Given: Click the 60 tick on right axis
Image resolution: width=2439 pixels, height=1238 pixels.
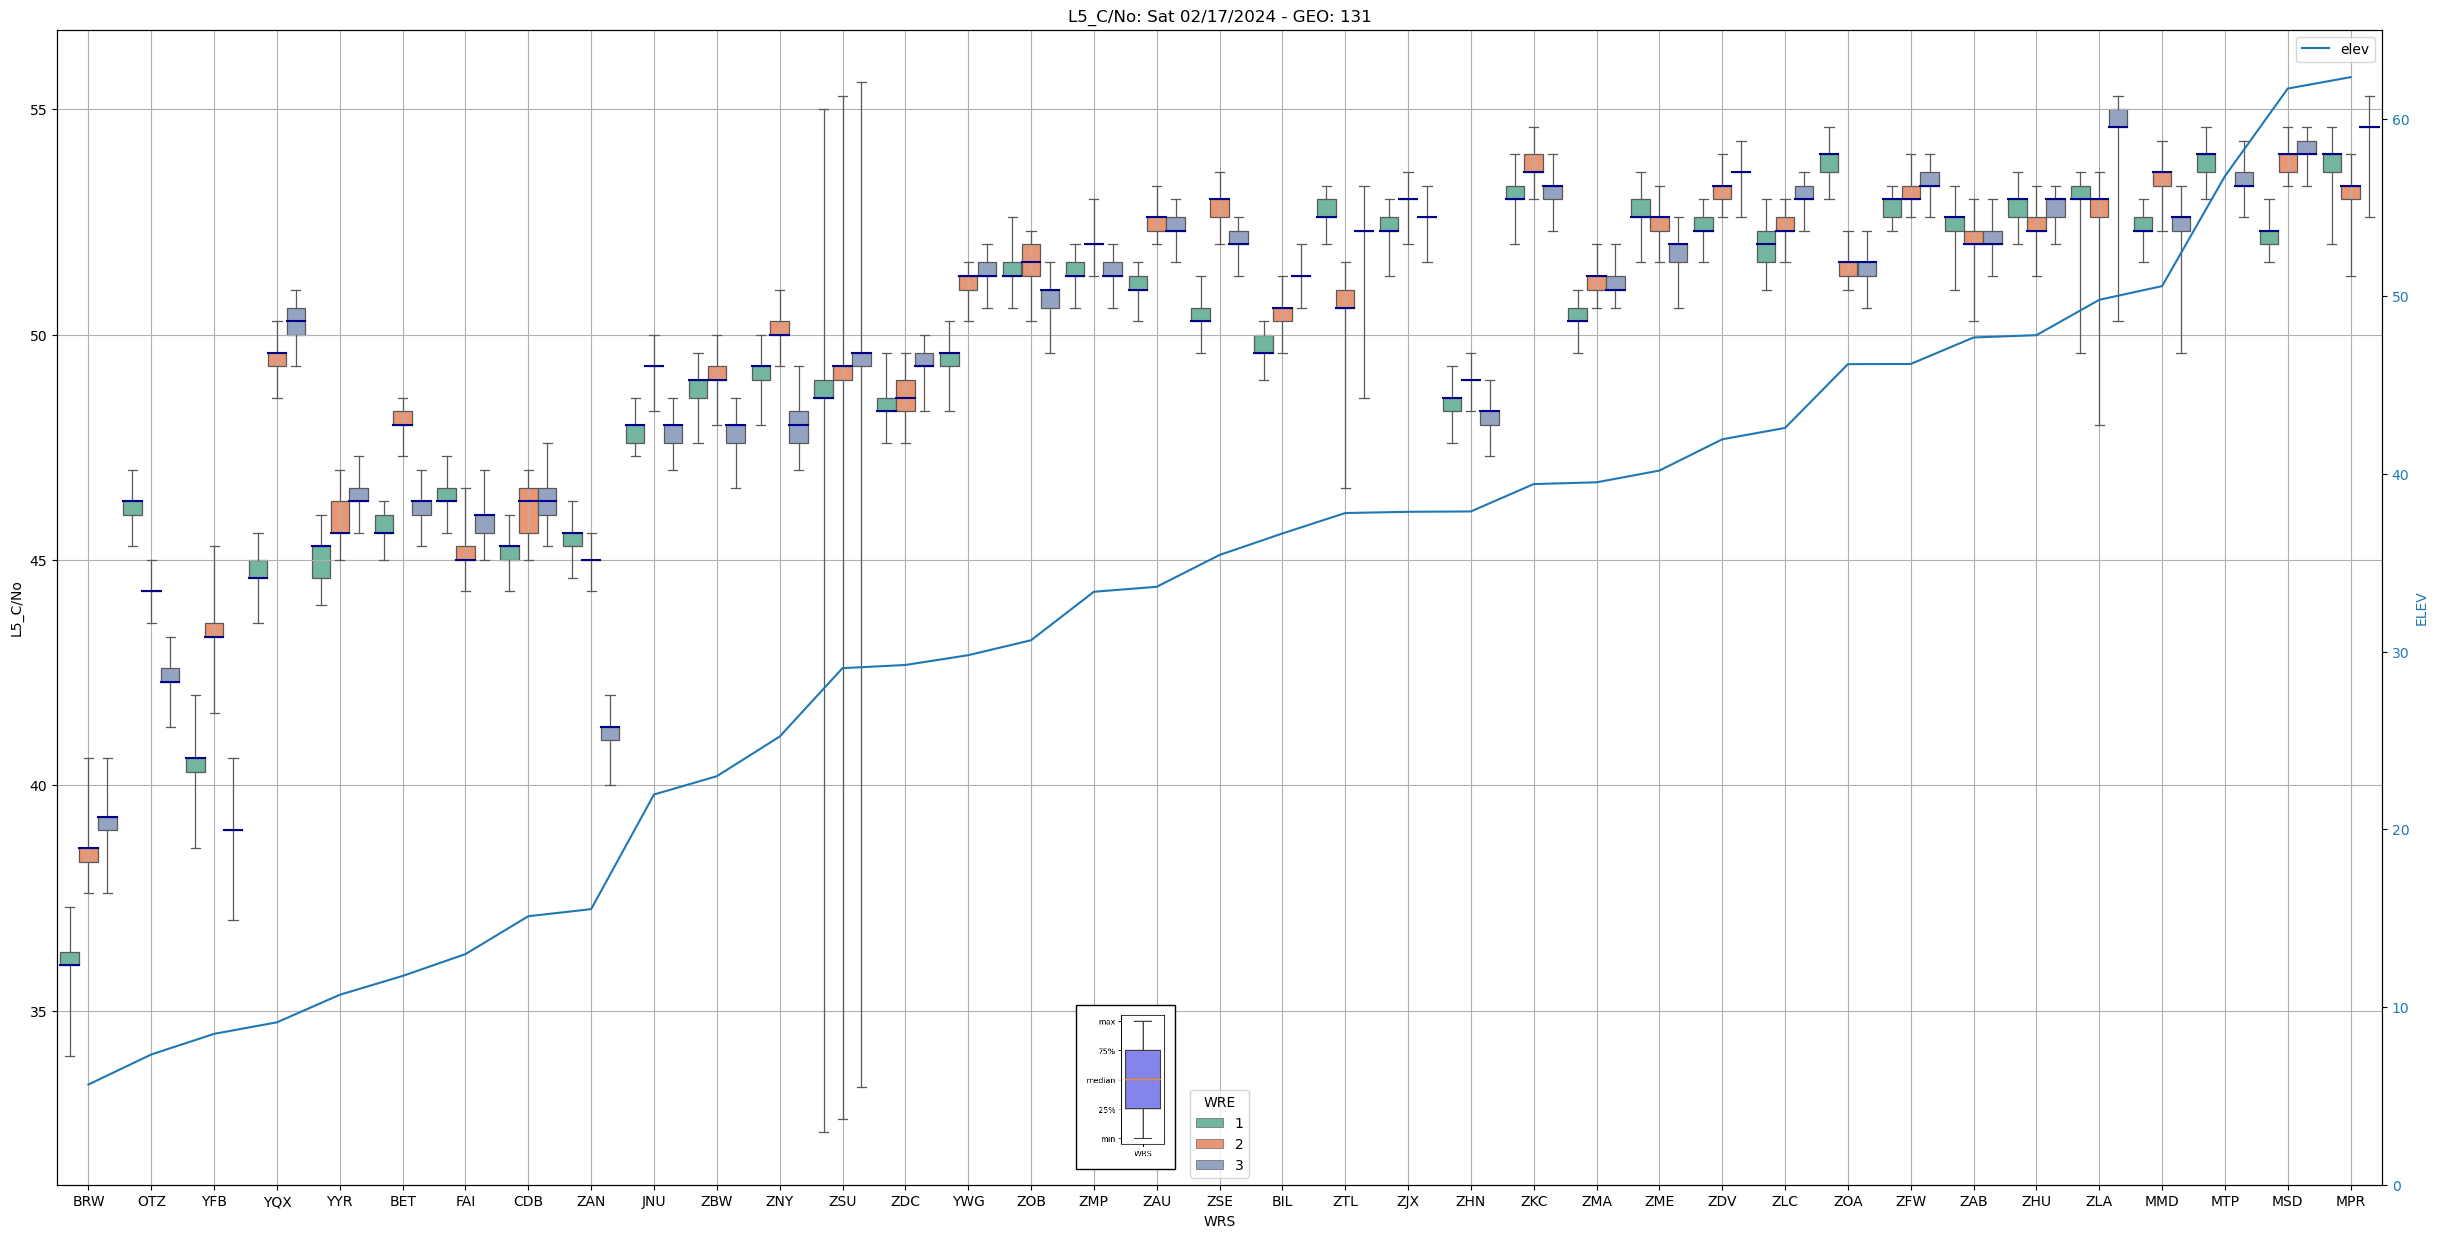Looking at the screenshot, I should coord(2399,120).
